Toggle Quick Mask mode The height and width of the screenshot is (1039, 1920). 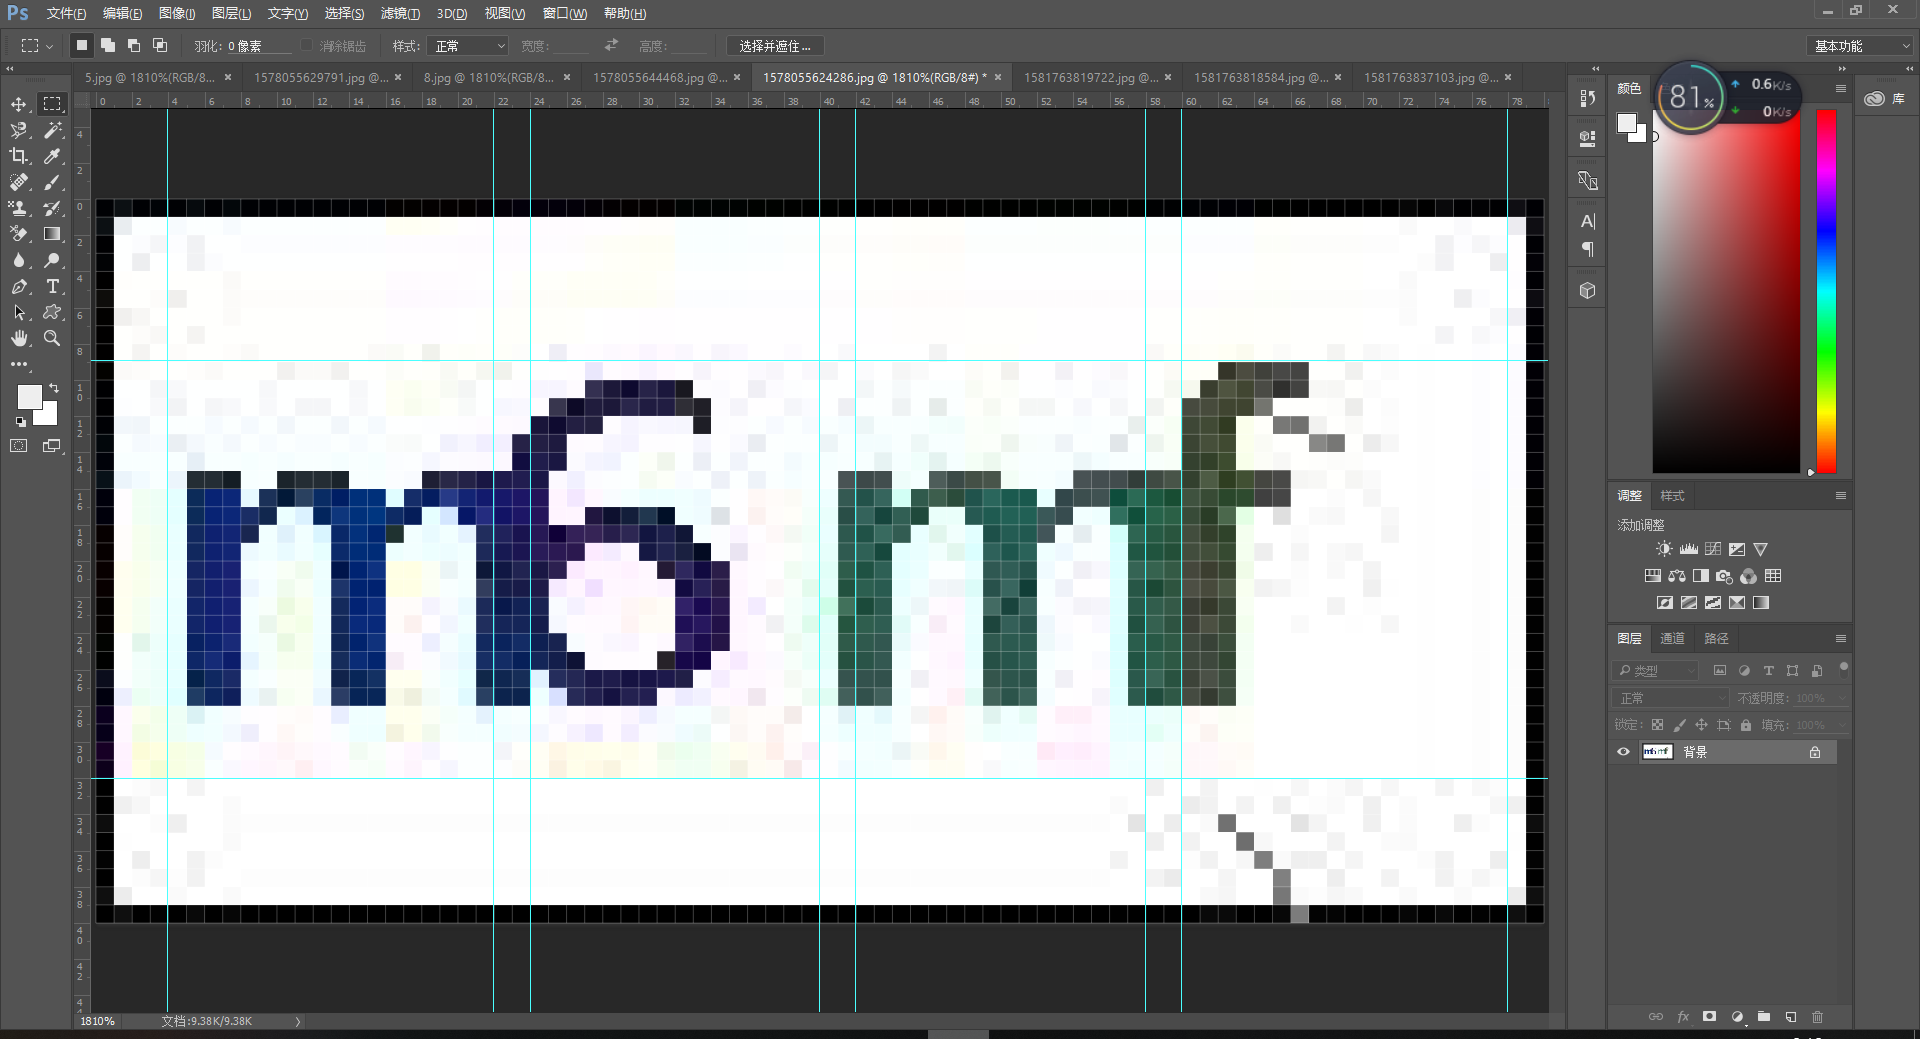(x=19, y=446)
